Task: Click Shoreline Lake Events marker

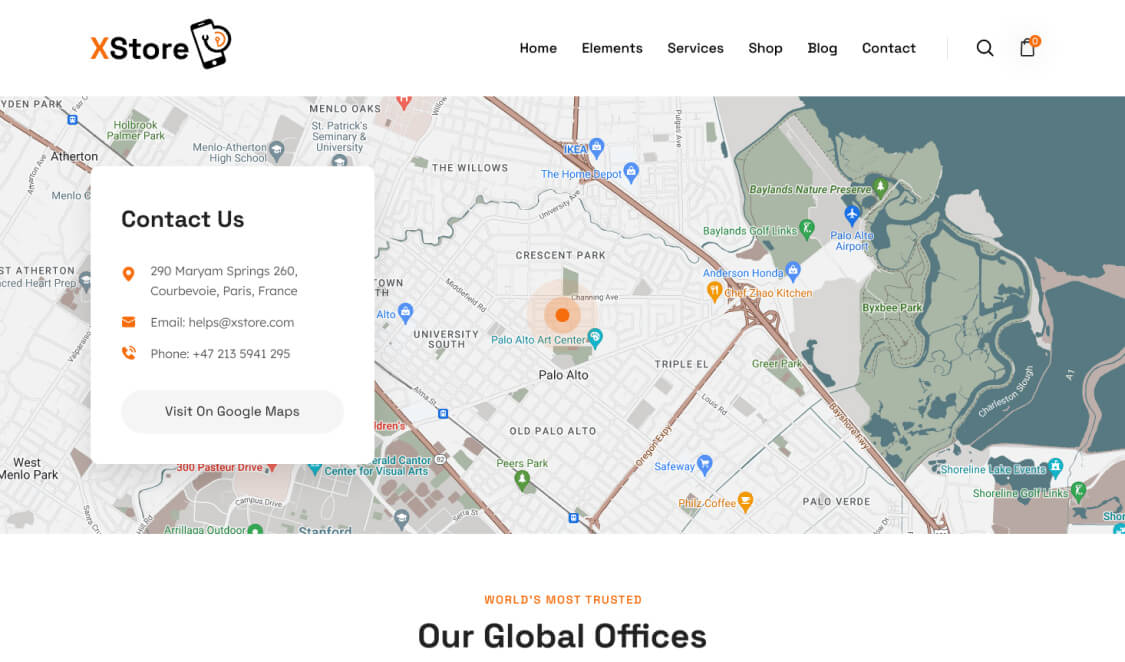Action: point(1055,468)
